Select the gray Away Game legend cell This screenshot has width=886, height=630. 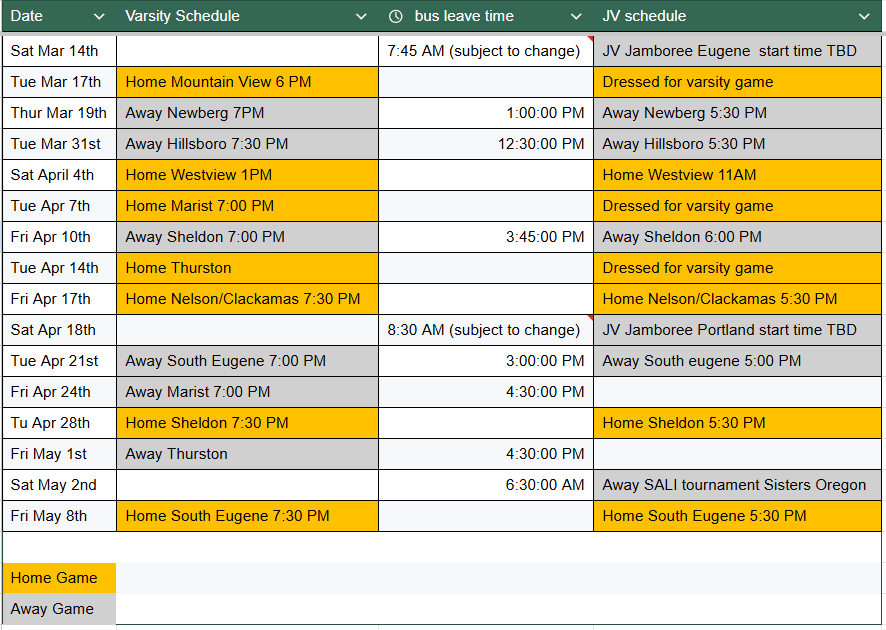point(59,609)
